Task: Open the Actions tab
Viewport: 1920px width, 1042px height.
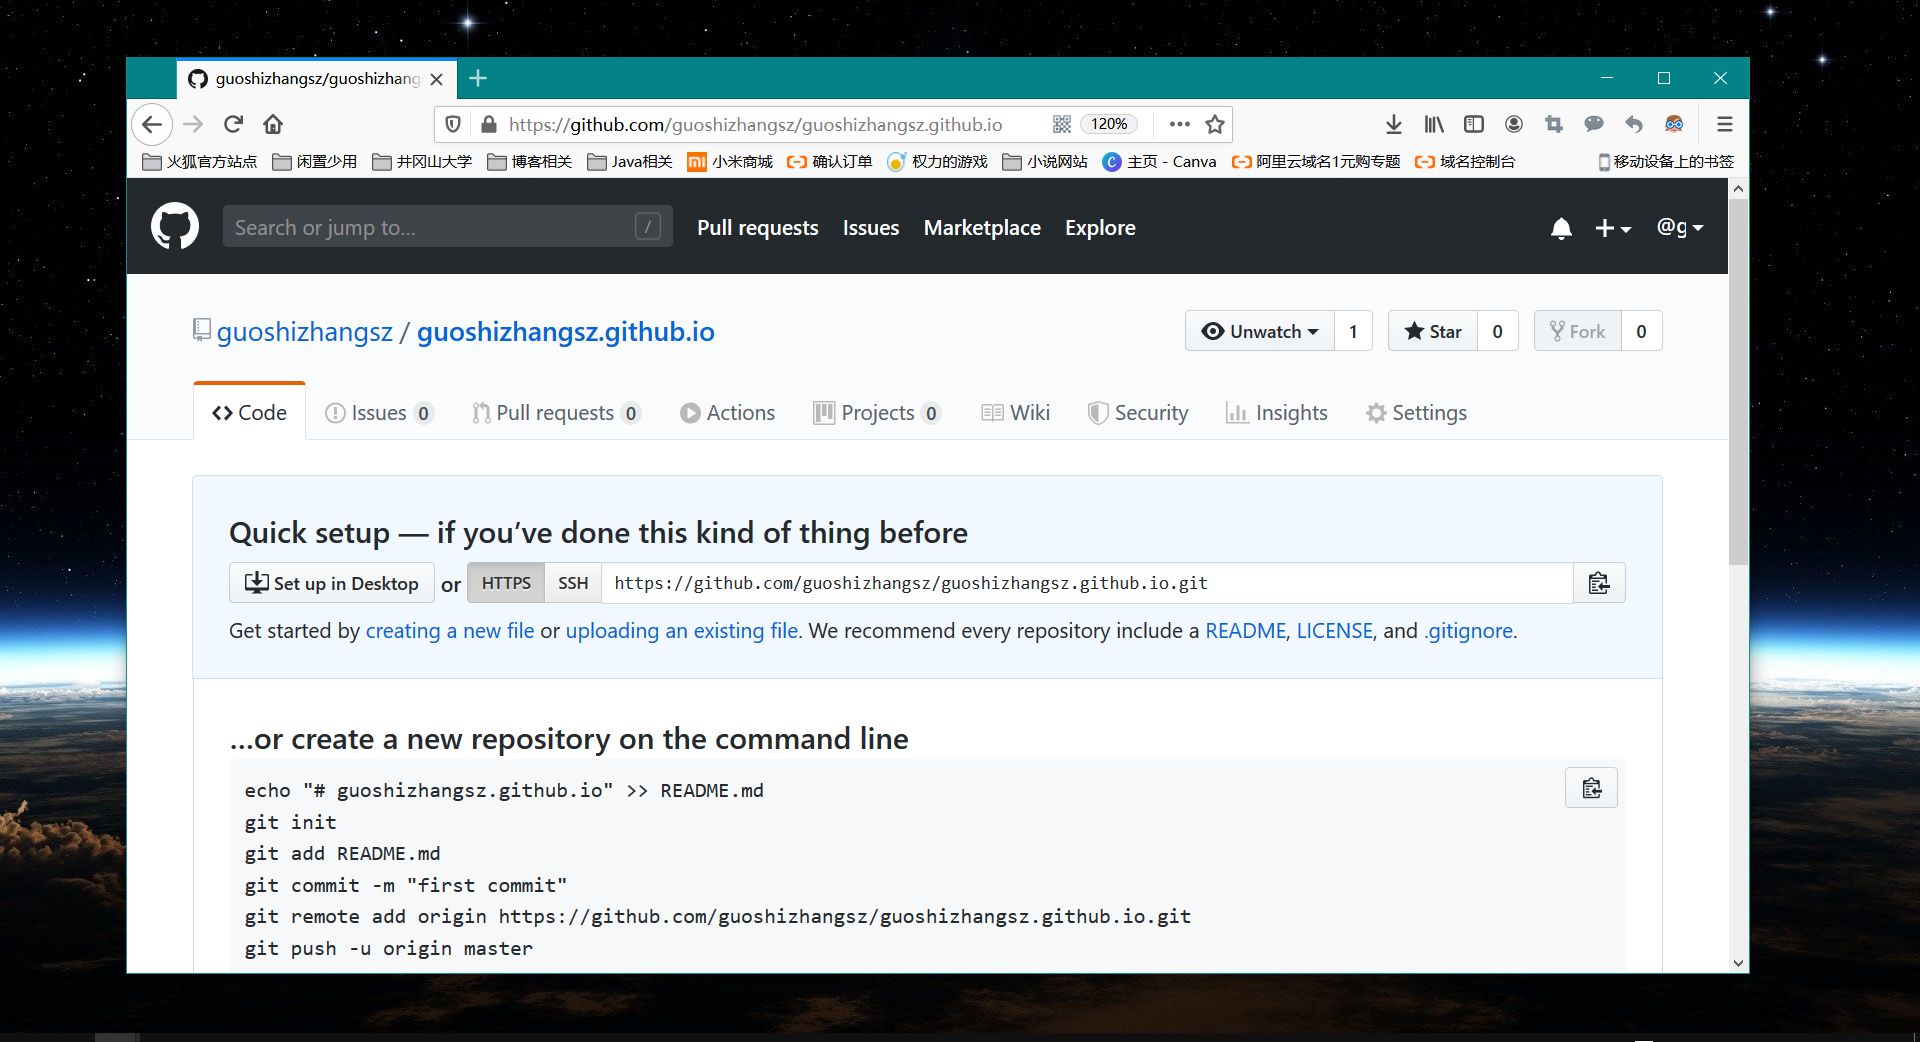Action: coord(727,413)
